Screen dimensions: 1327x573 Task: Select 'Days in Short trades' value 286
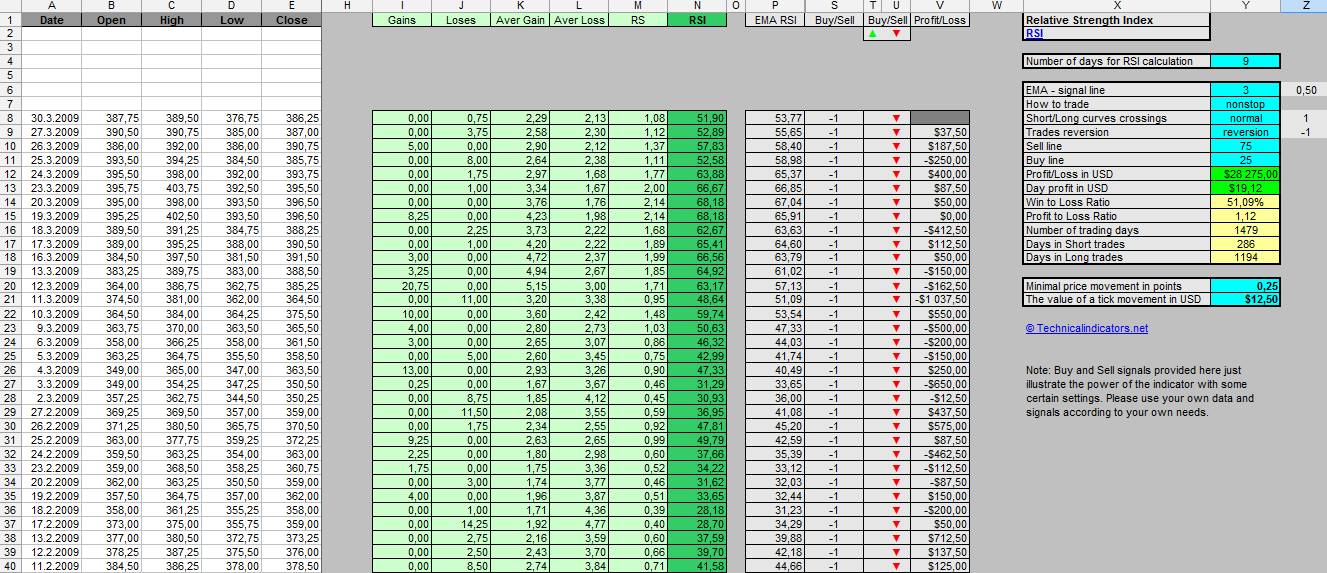(x=1245, y=244)
